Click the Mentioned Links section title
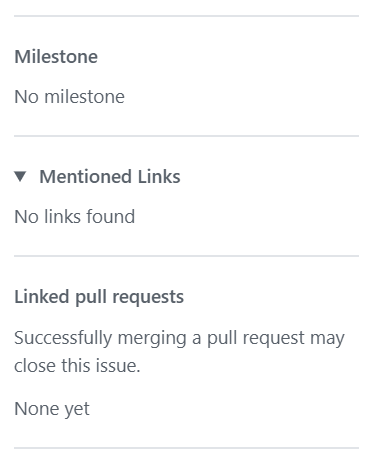 110,177
